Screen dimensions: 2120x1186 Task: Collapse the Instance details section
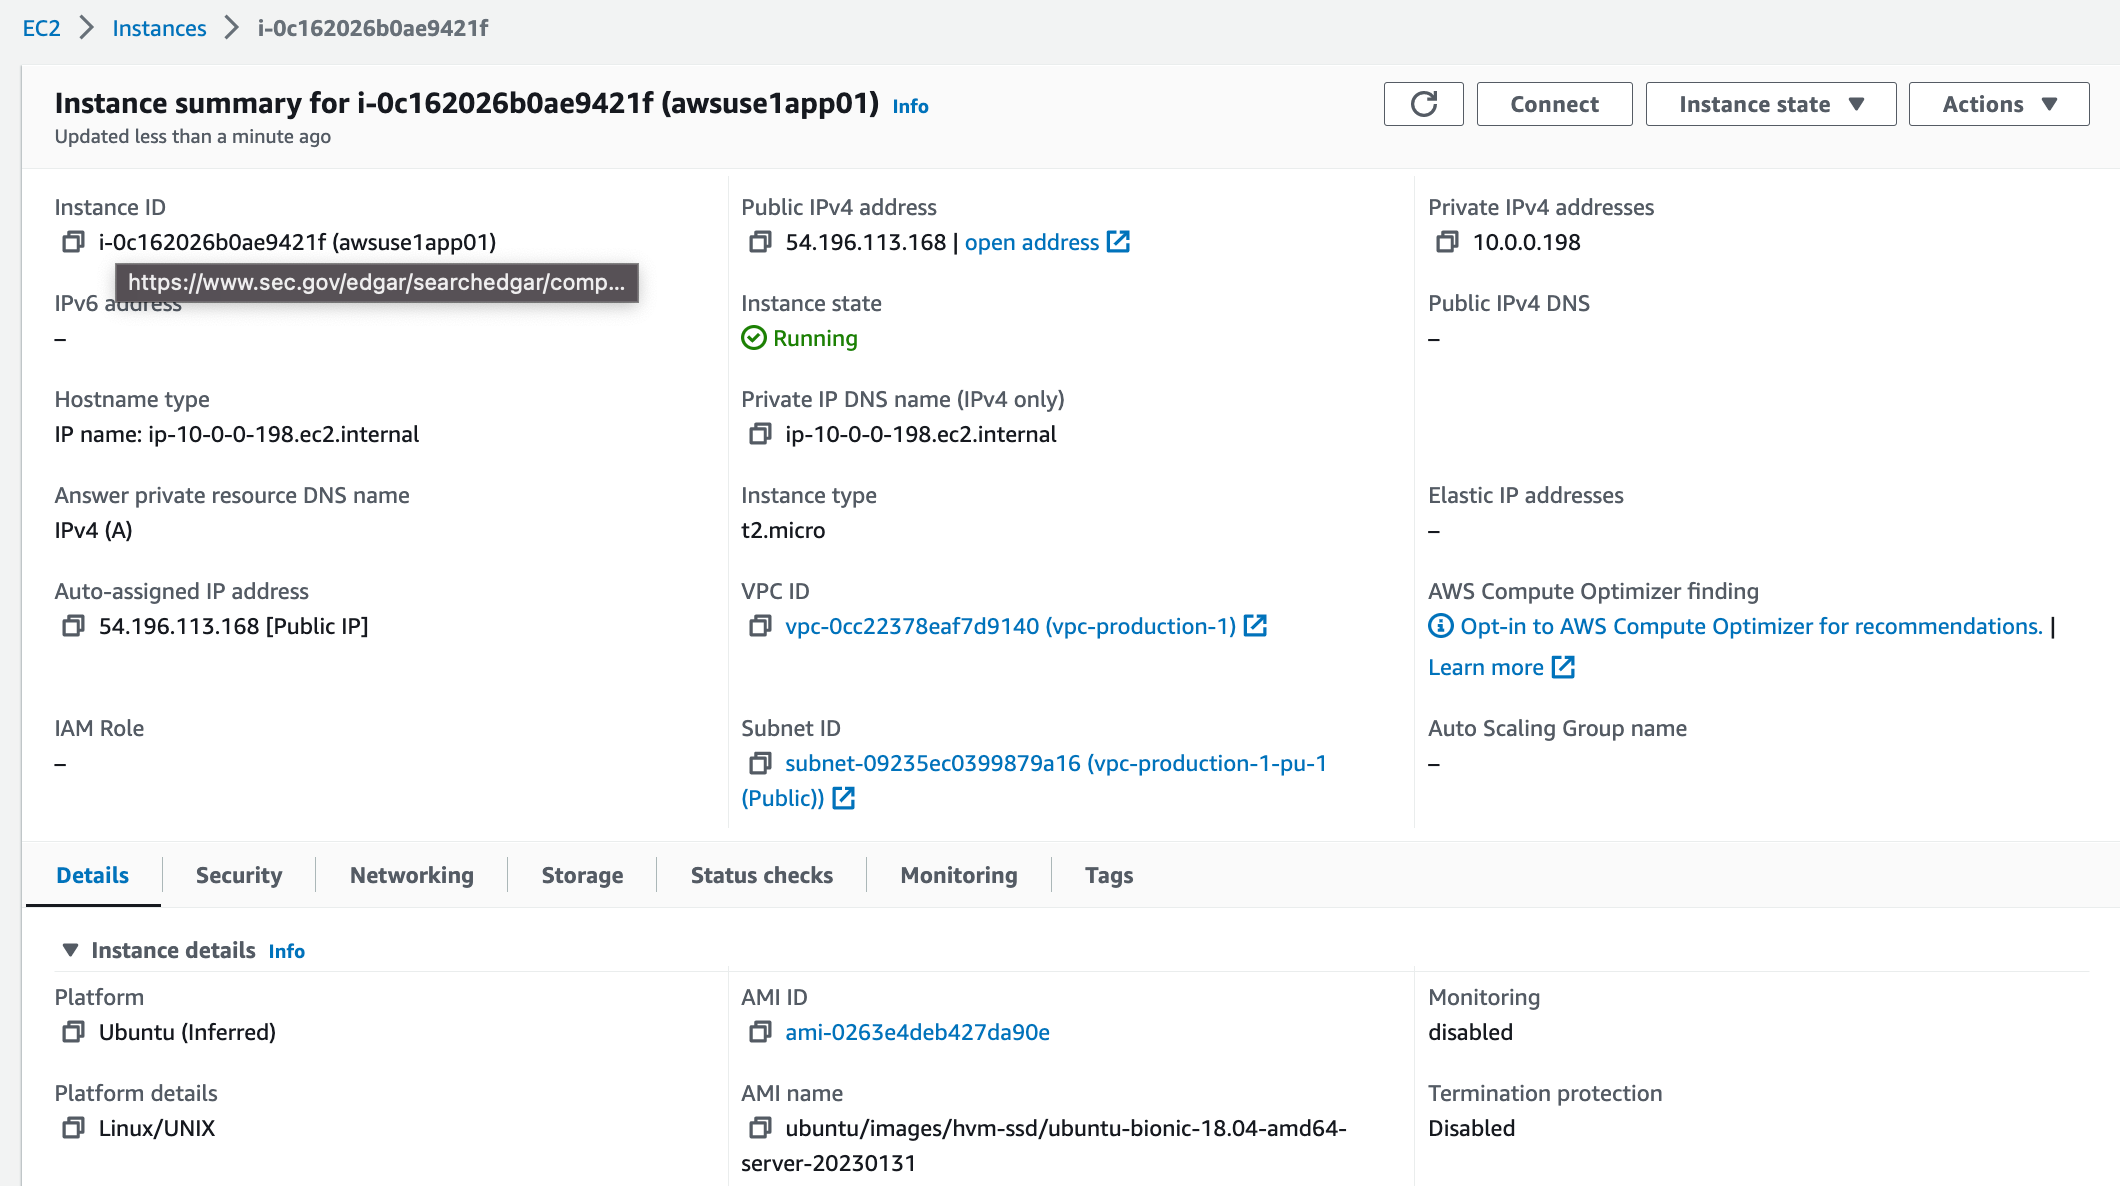70,950
